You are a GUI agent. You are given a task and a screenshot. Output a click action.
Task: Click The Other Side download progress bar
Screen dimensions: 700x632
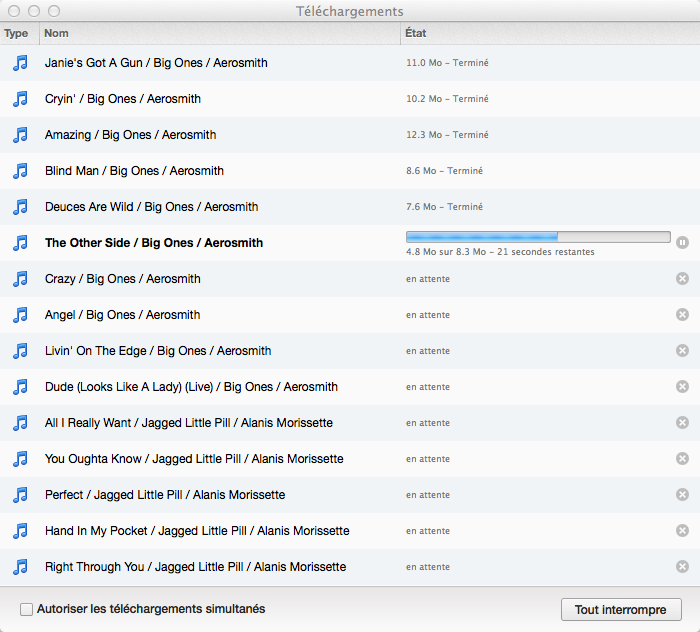pos(538,237)
